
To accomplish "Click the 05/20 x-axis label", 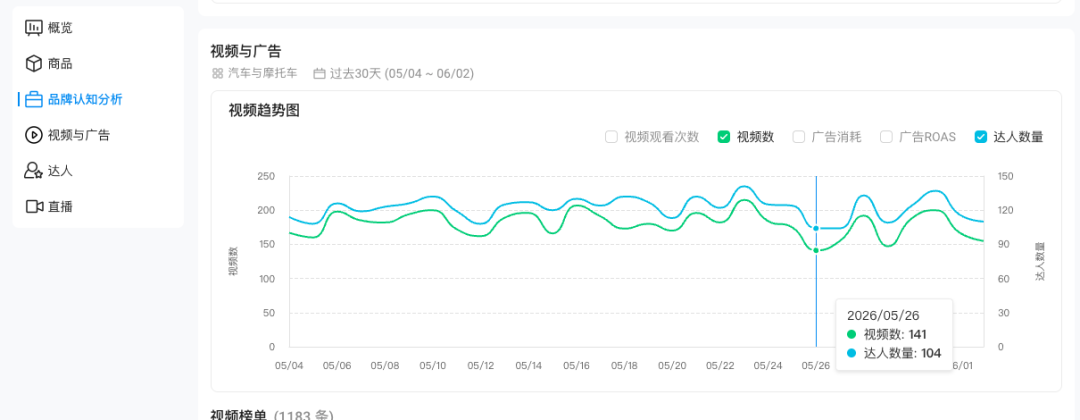I will point(672,366).
